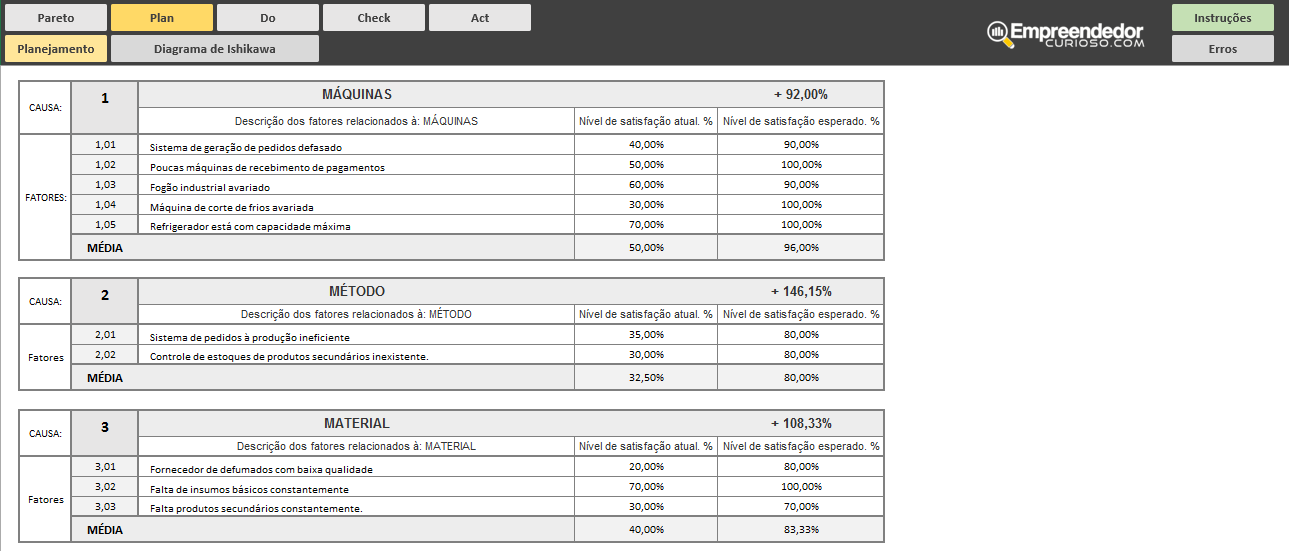
Task: Select the MÁQUINAS cause header
Action: [356, 95]
